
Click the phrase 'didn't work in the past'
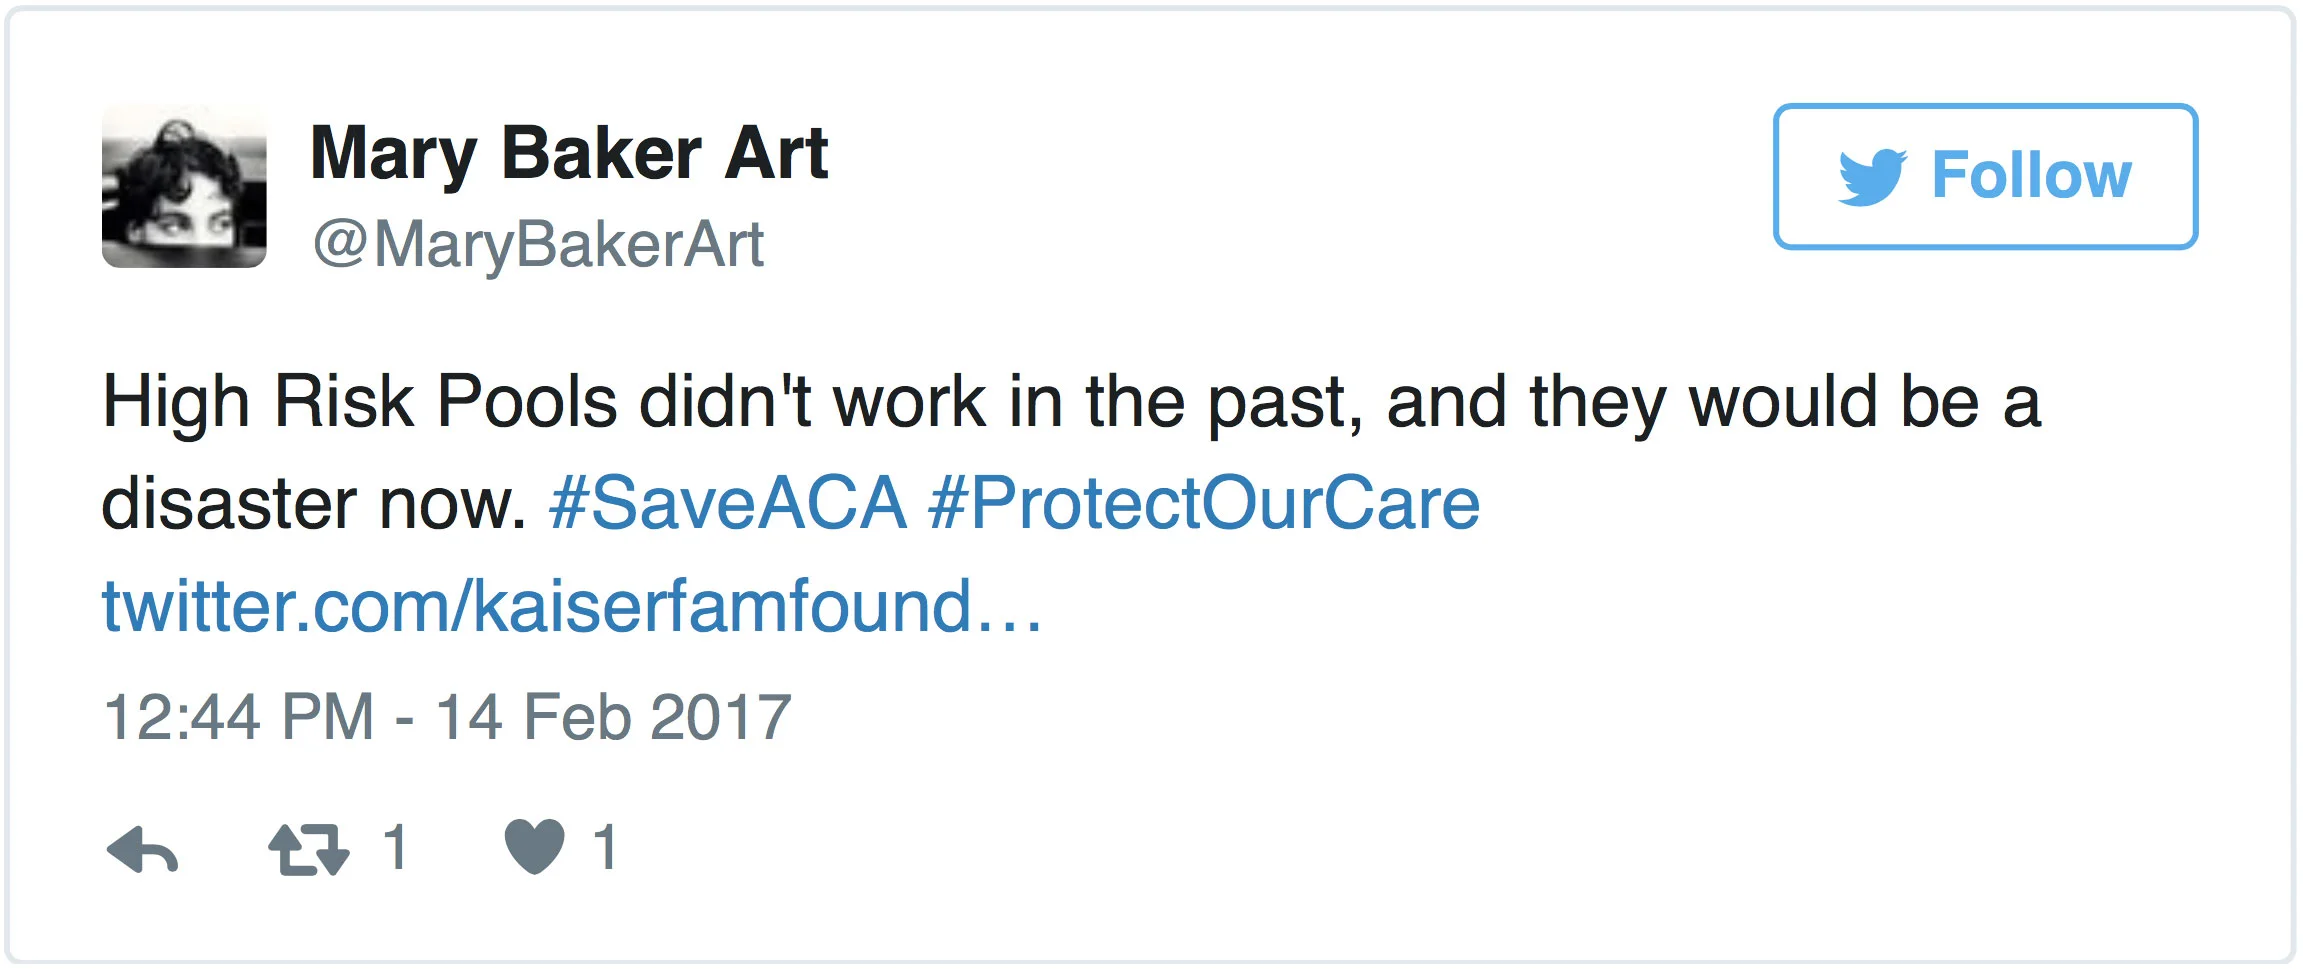tap(1000, 402)
